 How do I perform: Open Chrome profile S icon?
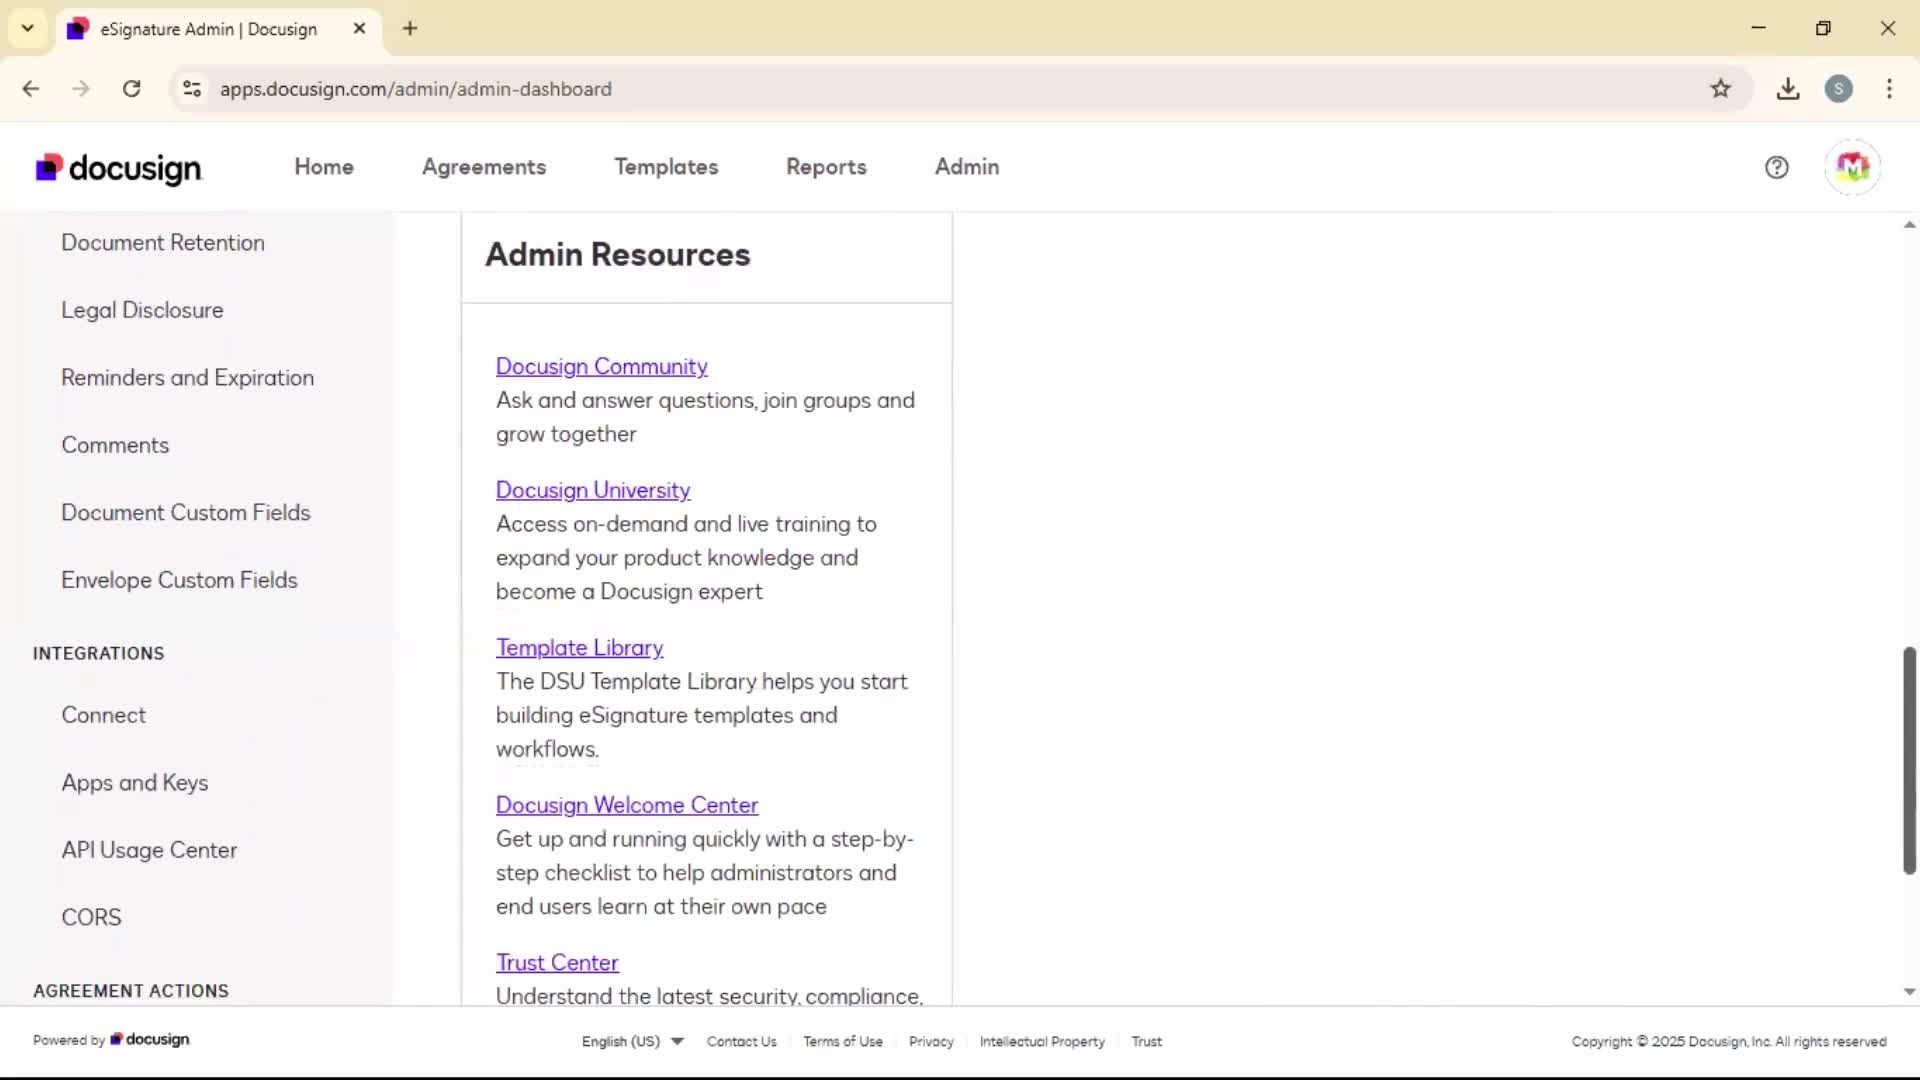tap(1838, 89)
